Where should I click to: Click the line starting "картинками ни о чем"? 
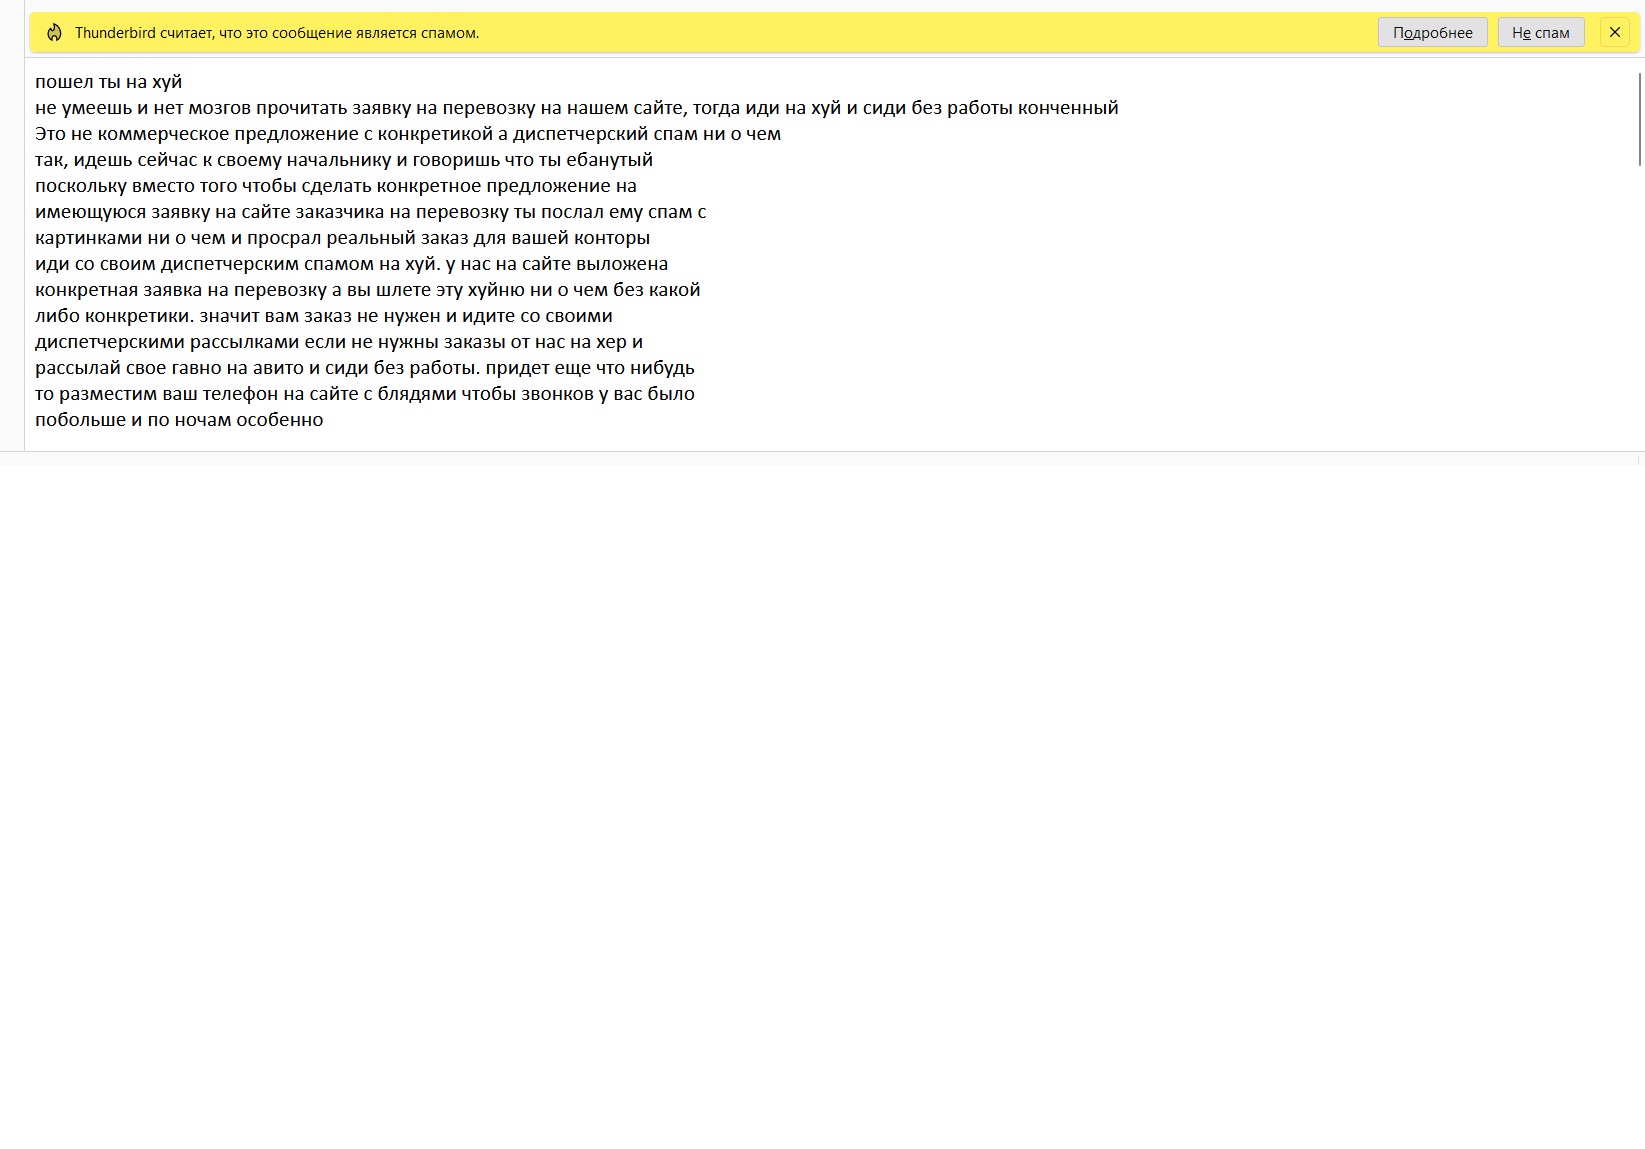(x=342, y=238)
